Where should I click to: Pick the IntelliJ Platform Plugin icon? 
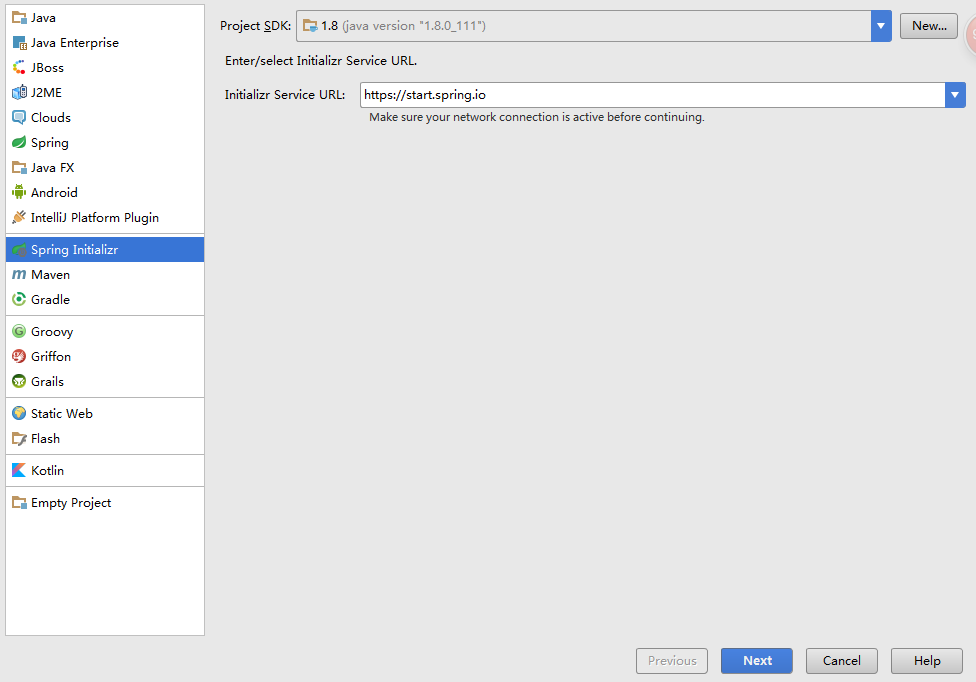tap(19, 217)
